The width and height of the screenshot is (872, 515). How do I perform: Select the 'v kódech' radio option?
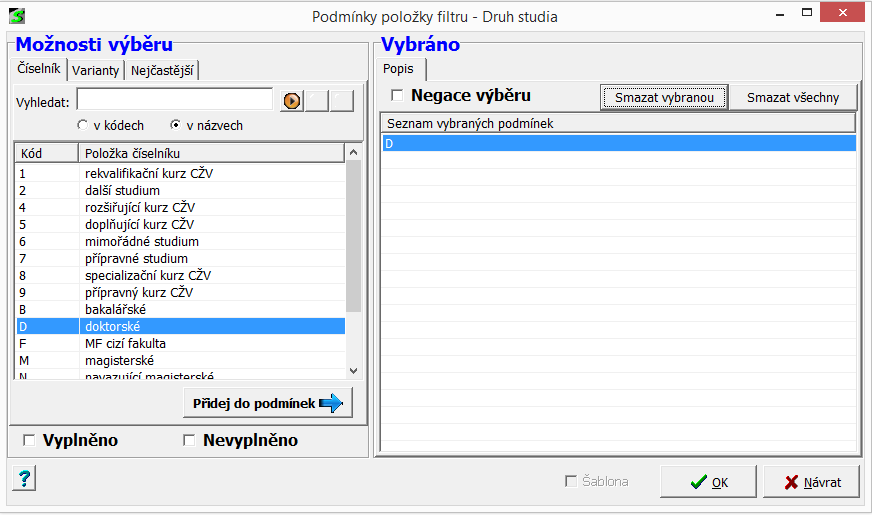point(83,126)
